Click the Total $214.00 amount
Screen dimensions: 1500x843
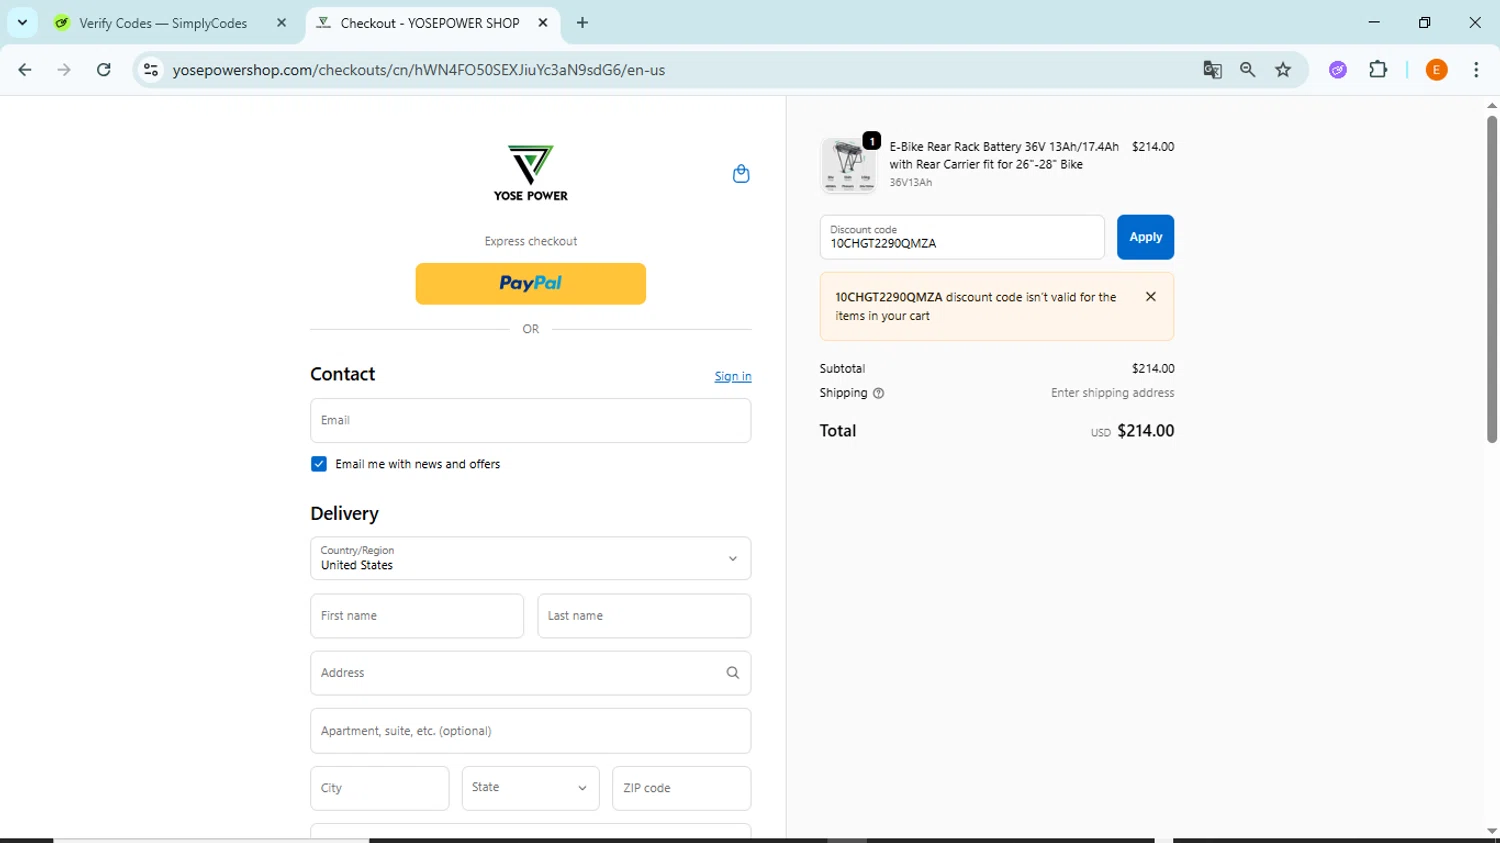coord(1146,431)
